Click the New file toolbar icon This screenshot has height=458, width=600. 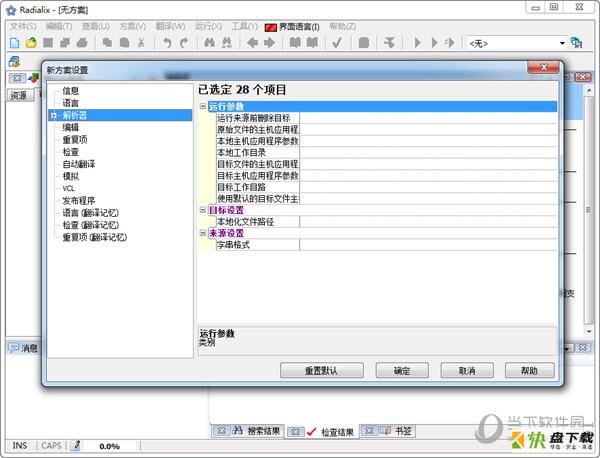tap(15, 42)
